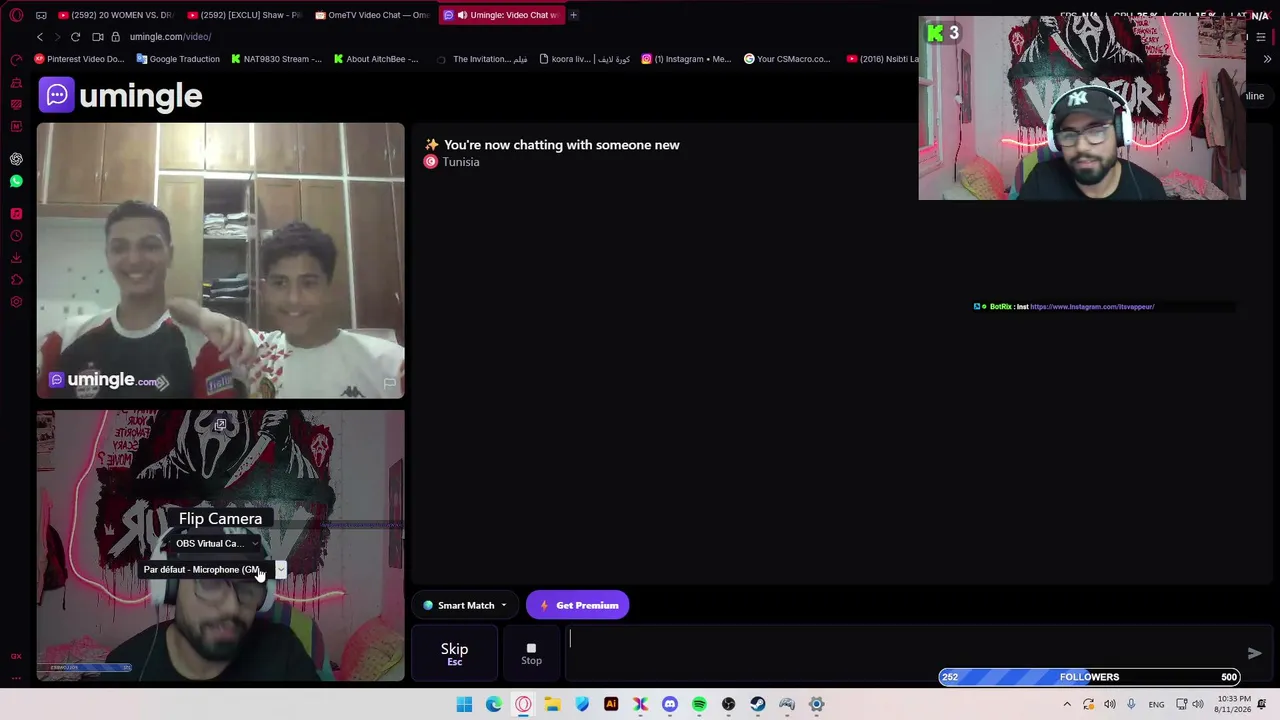Open the NAT9830 Stream bookmark
1280x720 pixels.
coord(276,59)
